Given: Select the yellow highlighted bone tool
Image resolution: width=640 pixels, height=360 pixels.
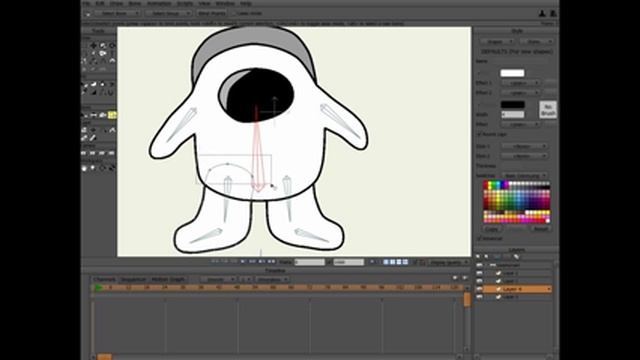Looking at the screenshot, I should click(112, 115).
